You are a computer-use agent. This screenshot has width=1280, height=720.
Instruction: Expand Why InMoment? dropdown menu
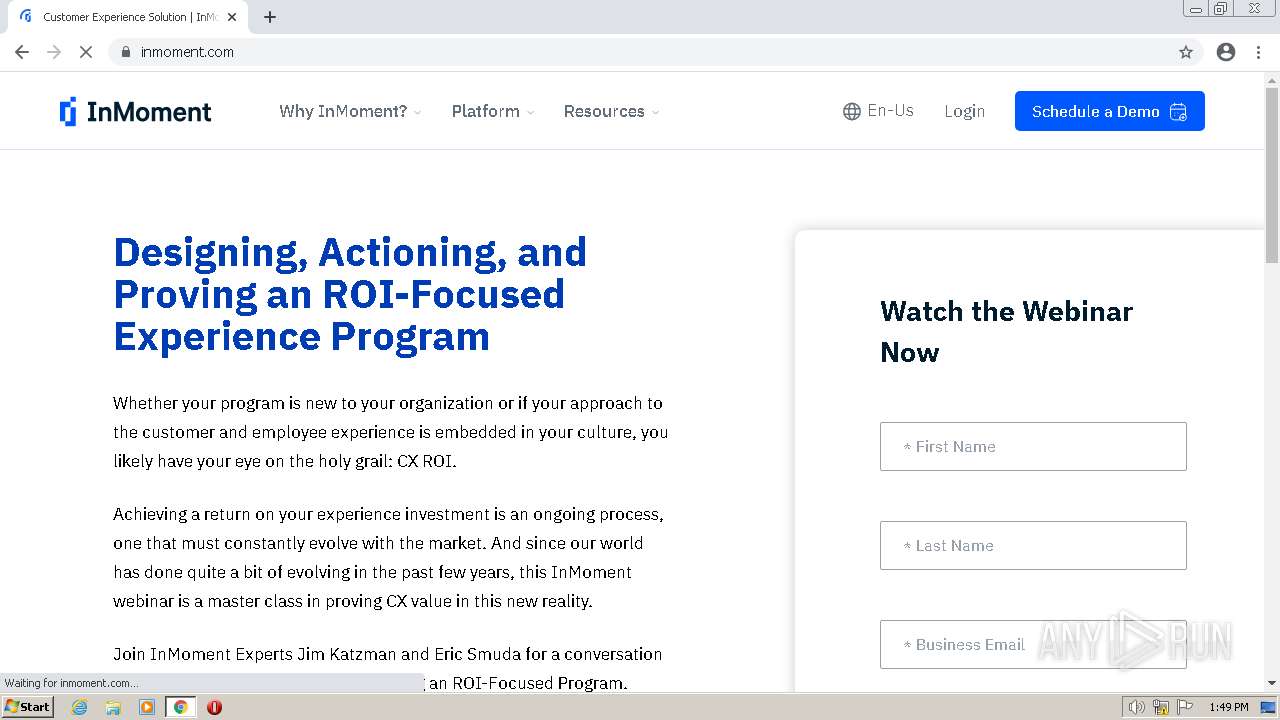(350, 112)
